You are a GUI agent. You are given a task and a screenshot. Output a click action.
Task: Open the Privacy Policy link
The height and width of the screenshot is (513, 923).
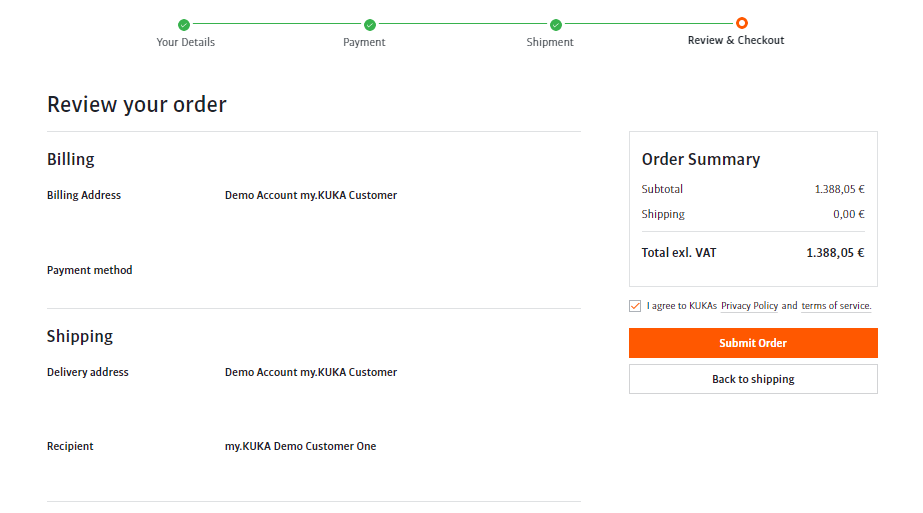click(x=749, y=306)
